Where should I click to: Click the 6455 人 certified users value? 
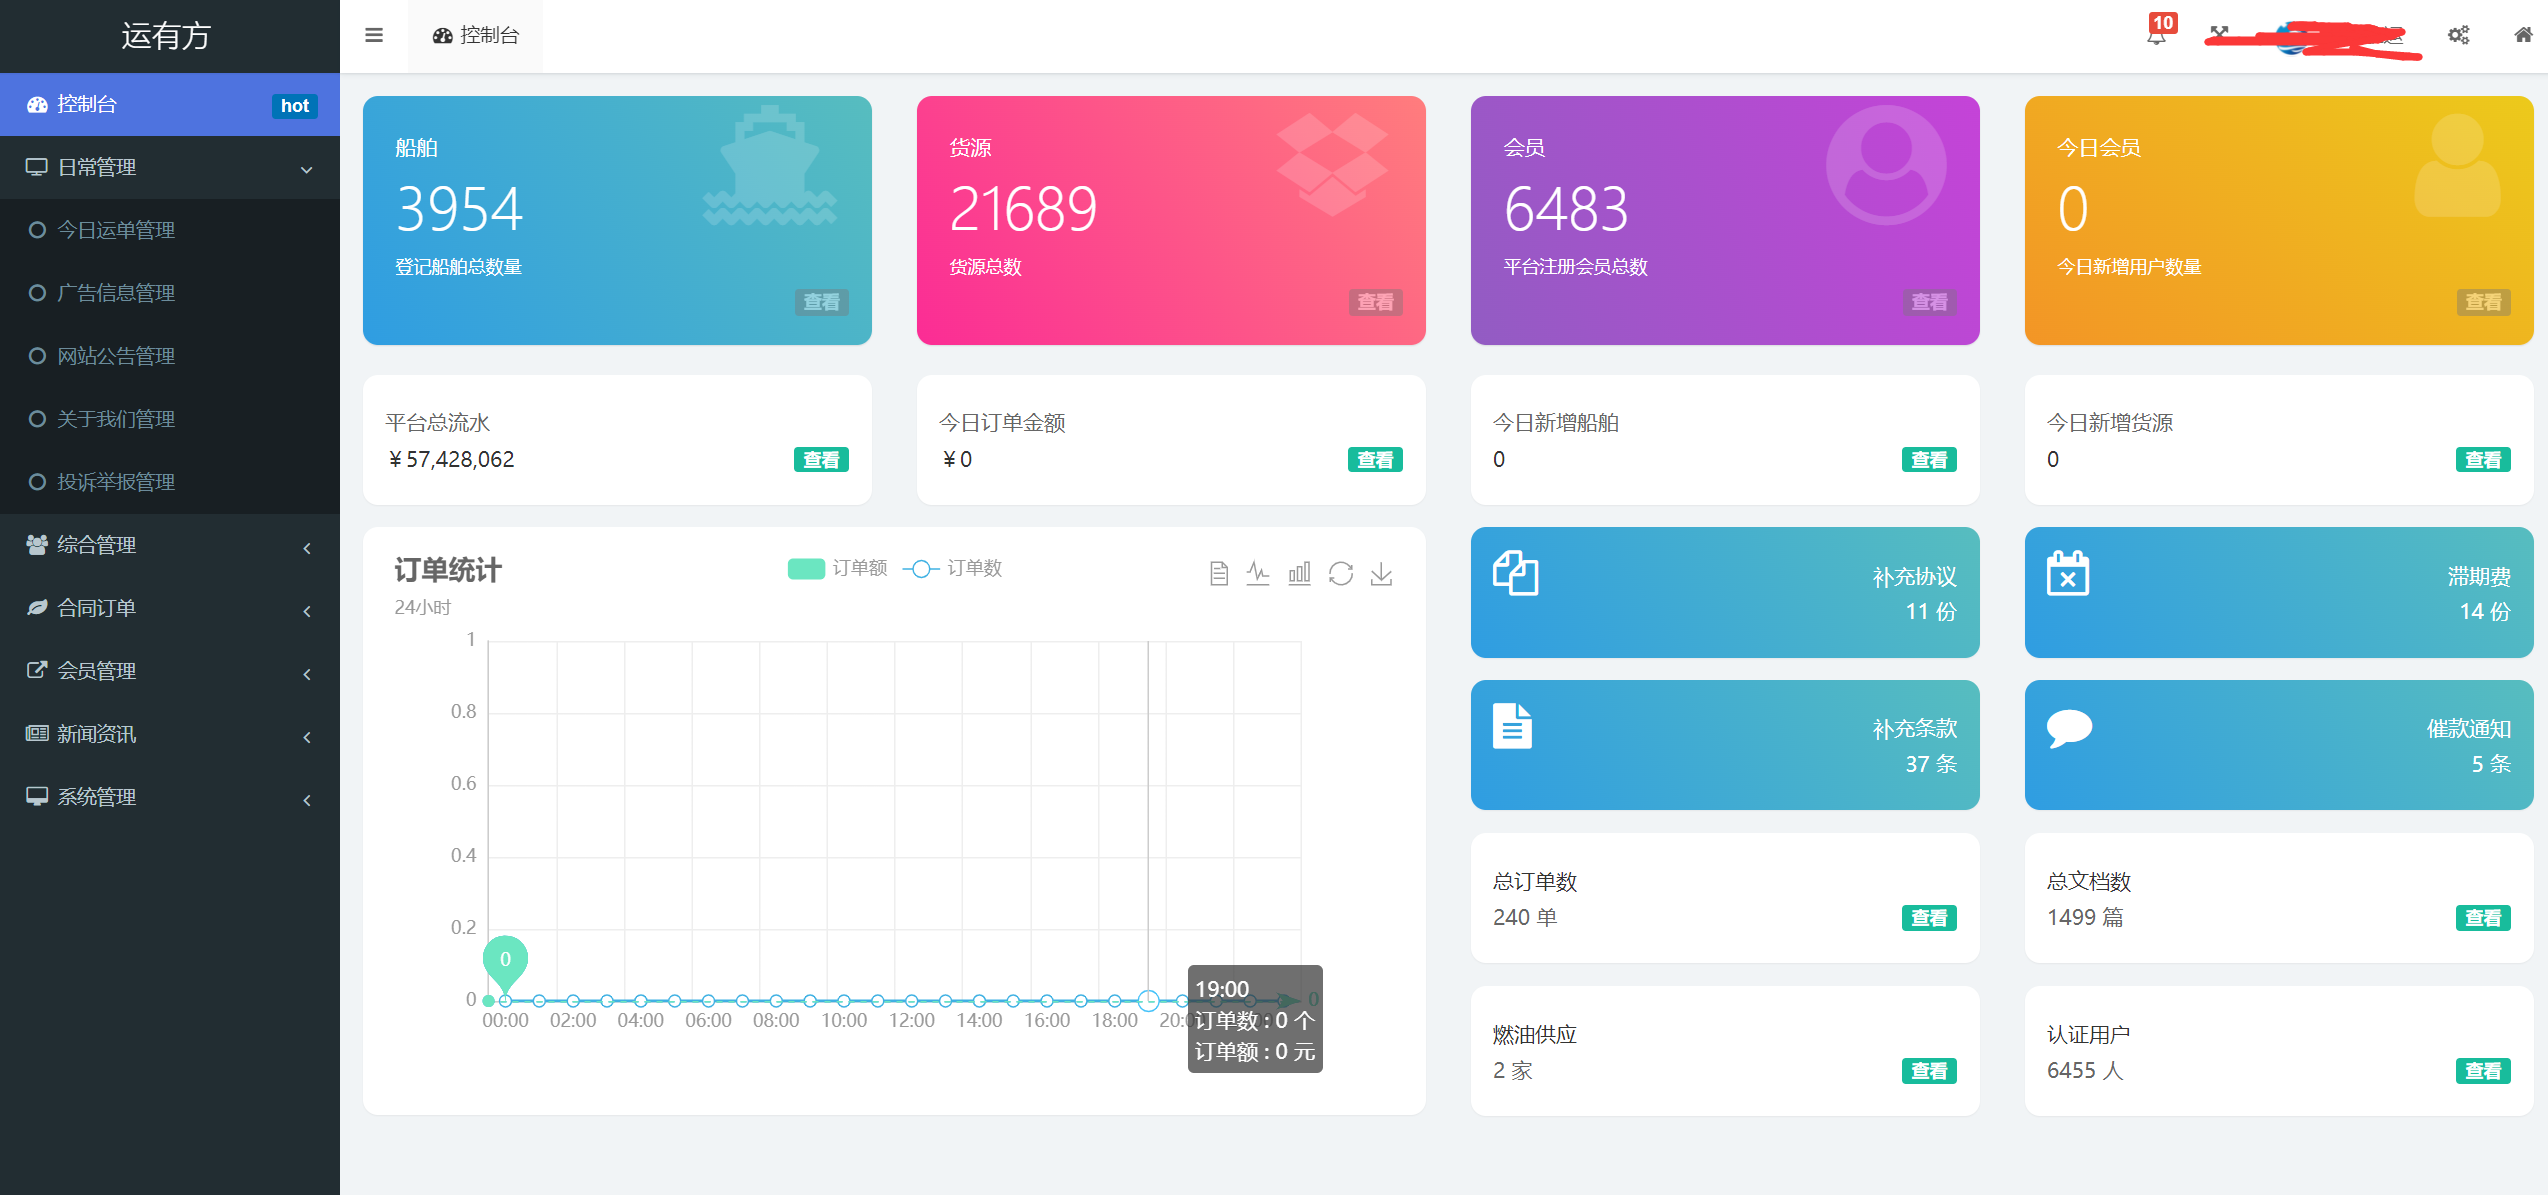click(x=2085, y=1071)
